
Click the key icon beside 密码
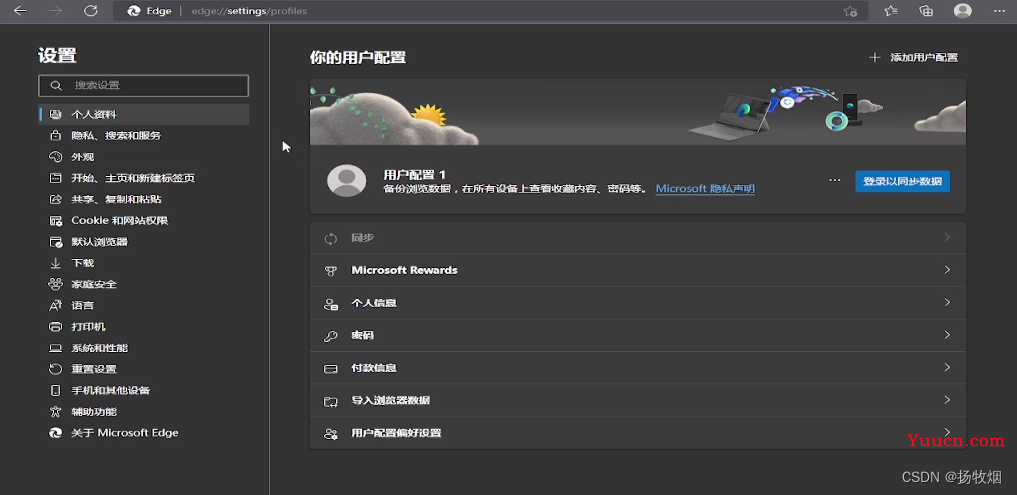tap(331, 336)
